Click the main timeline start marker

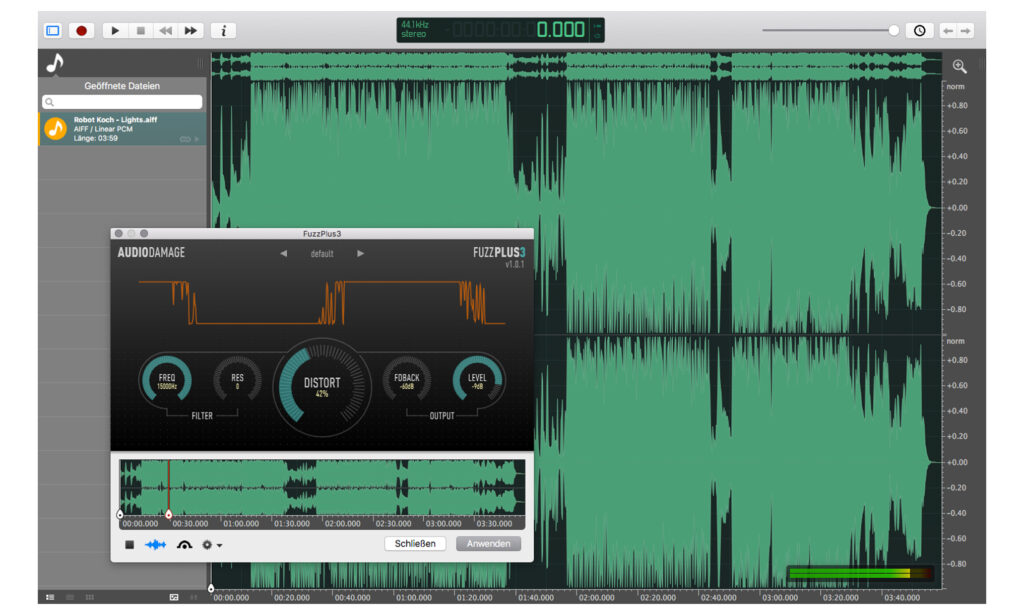coord(211,589)
